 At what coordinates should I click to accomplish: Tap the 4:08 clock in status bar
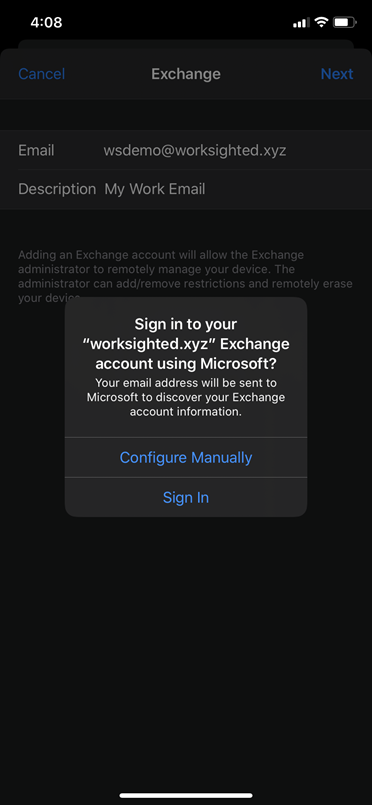[46, 22]
